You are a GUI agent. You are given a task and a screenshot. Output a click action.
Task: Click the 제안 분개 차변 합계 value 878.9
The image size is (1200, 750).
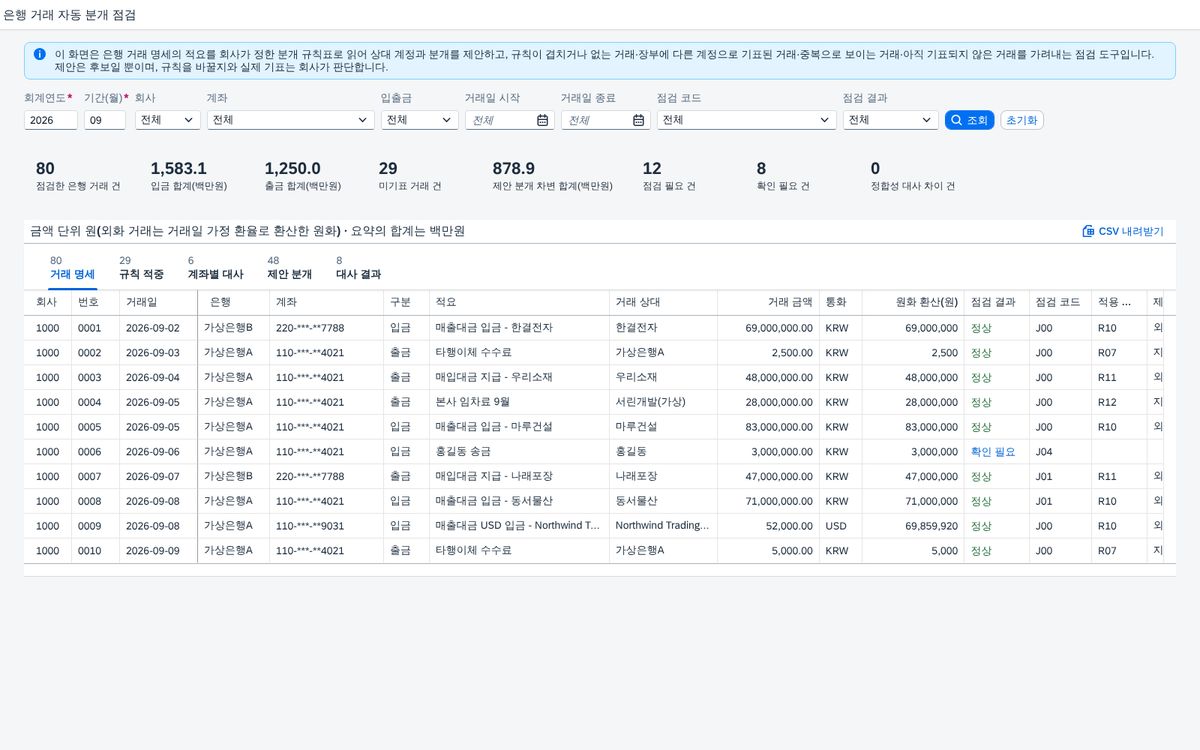pos(514,169)
